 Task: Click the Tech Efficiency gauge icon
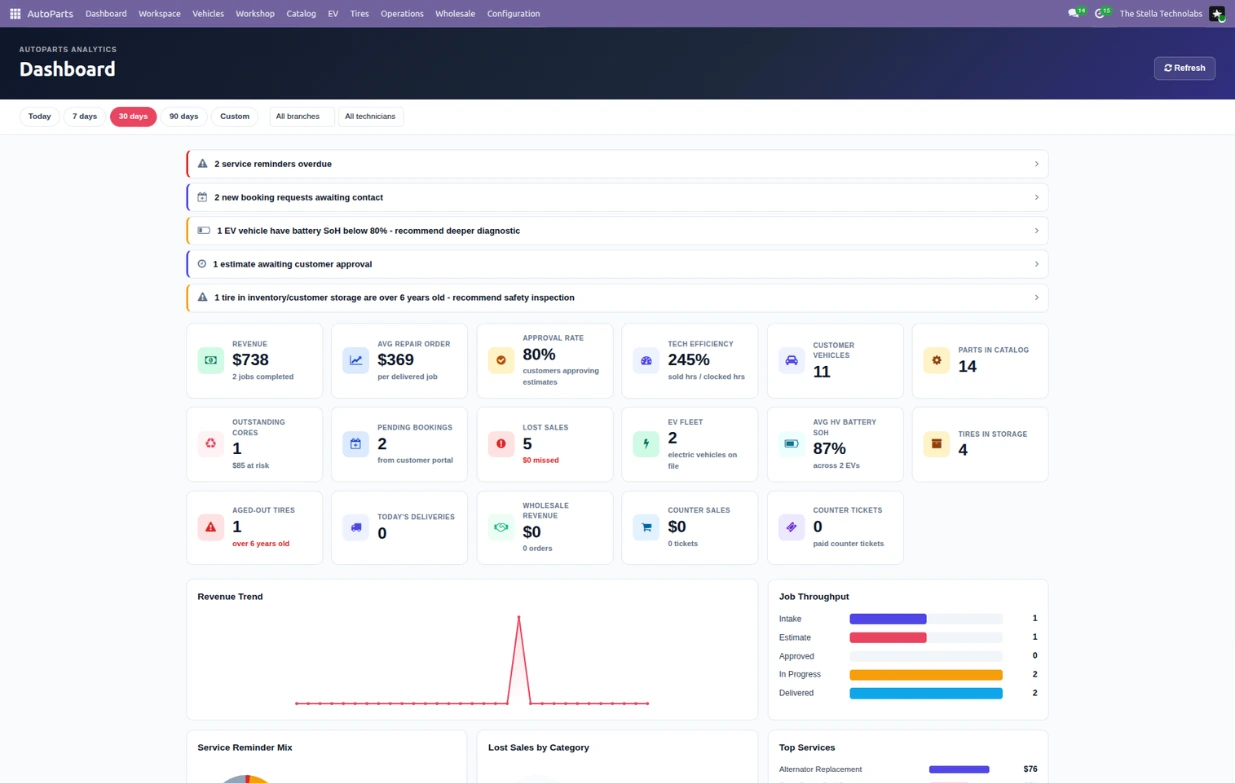tap(646, 360)
